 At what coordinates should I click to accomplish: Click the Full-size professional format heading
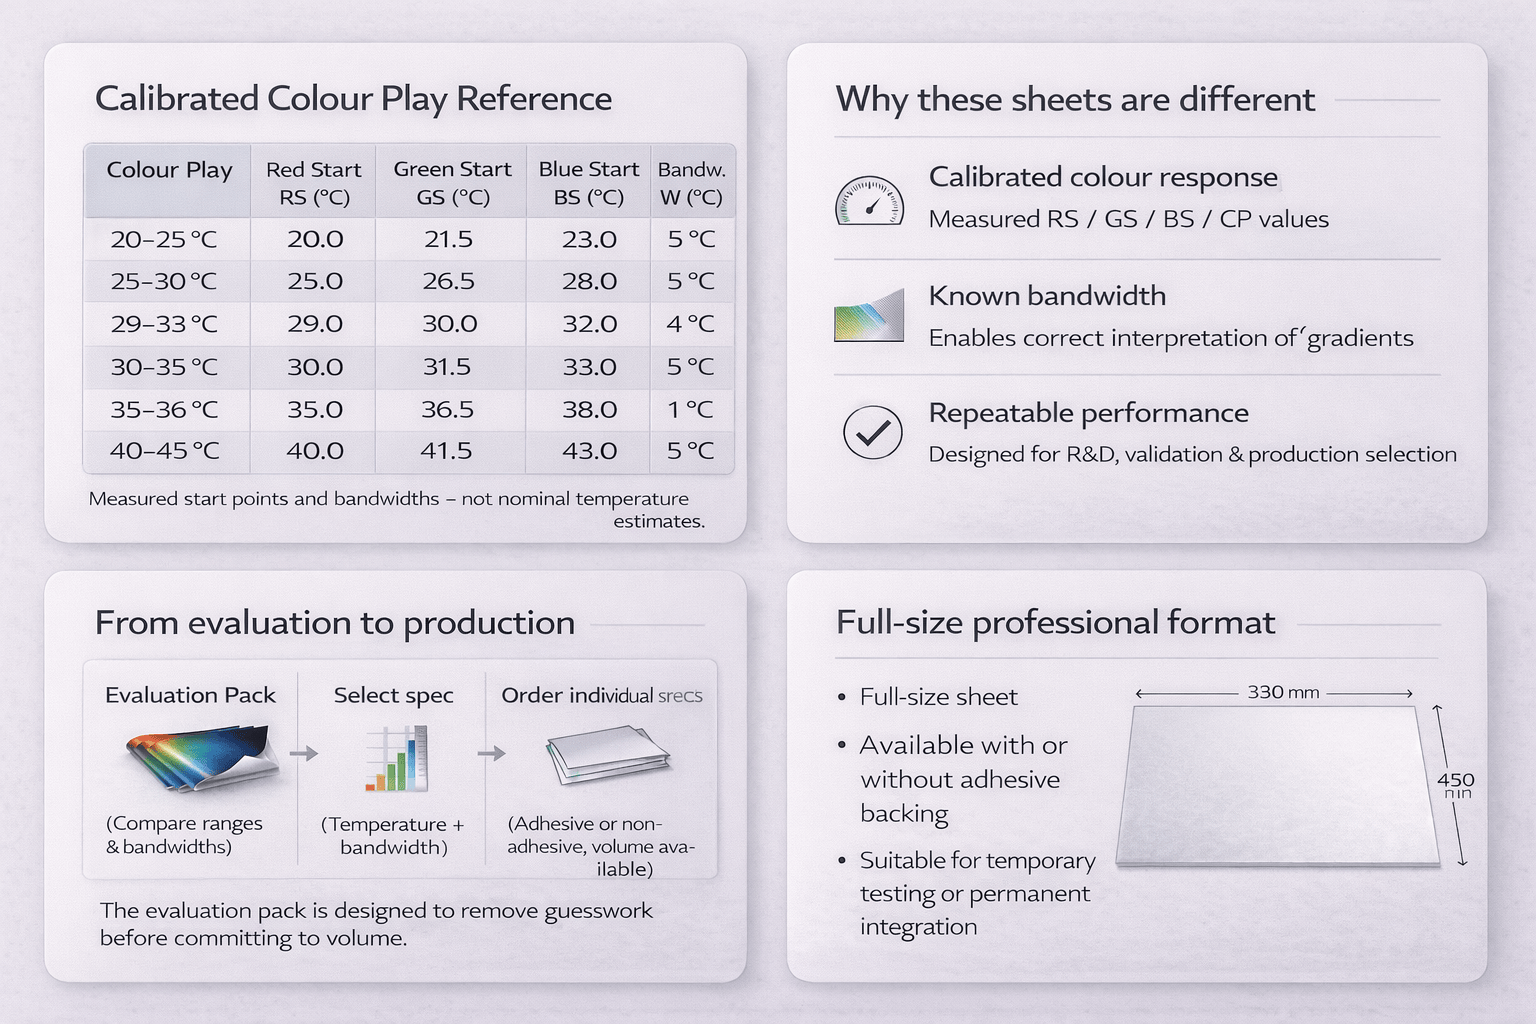(x=1055, y=623)
